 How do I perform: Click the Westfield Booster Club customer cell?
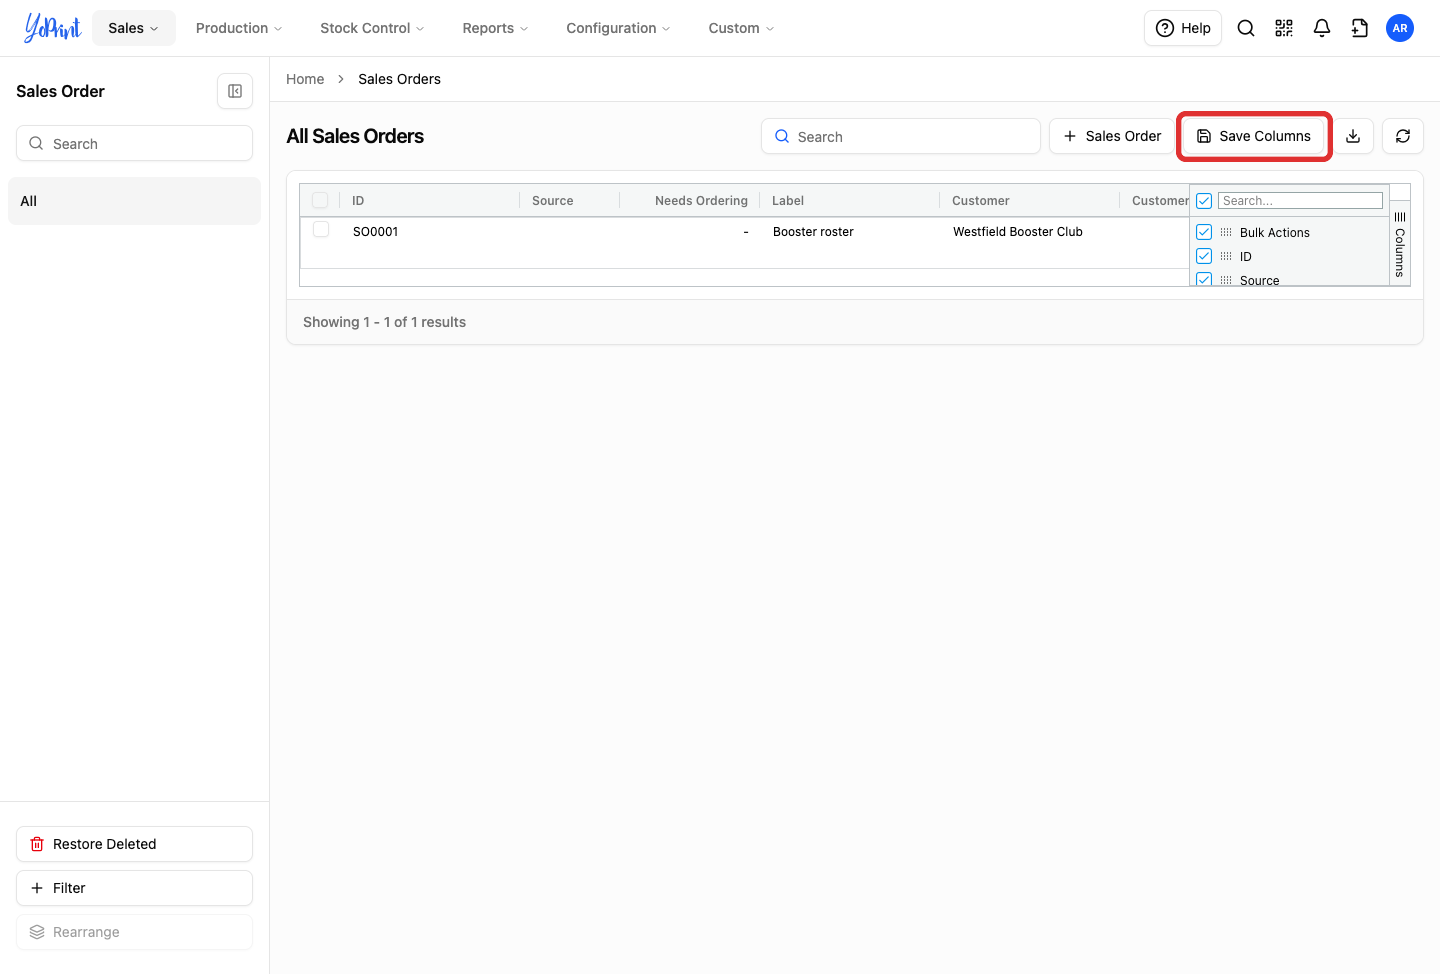[x=1018, y=232]
